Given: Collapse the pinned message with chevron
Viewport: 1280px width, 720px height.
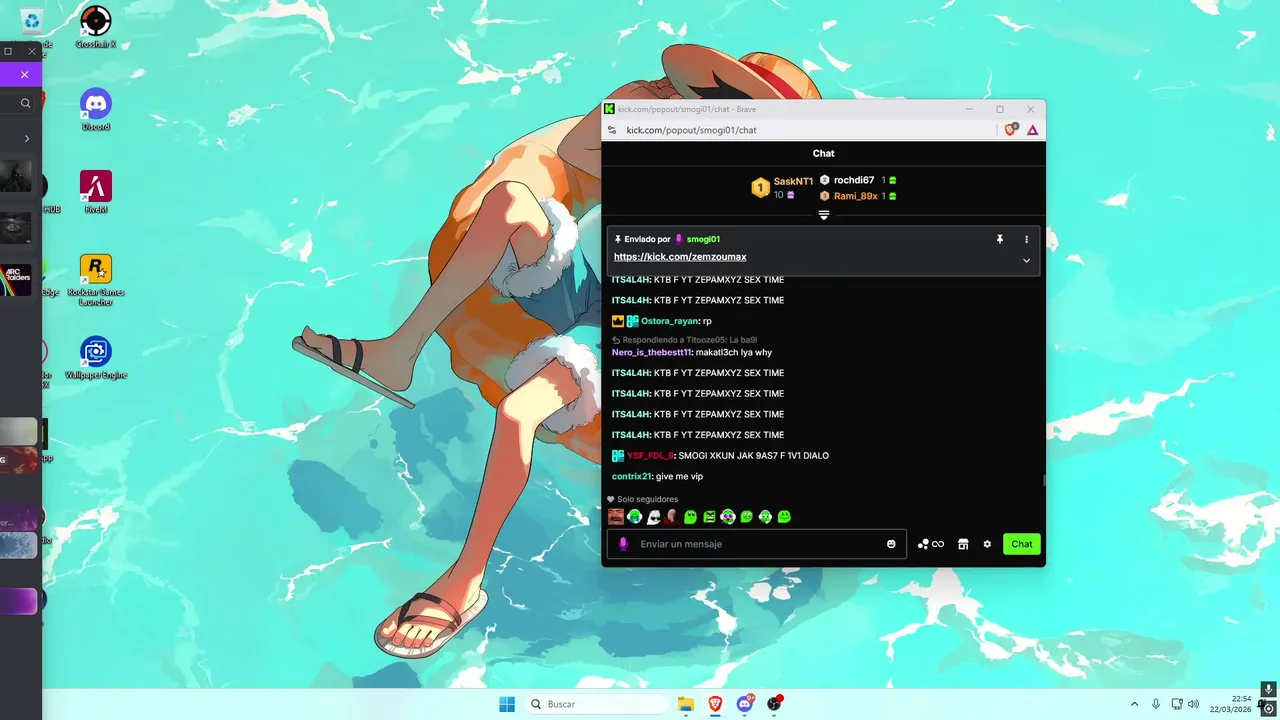Looking at the screenshot, I should tap(1026, 260).
